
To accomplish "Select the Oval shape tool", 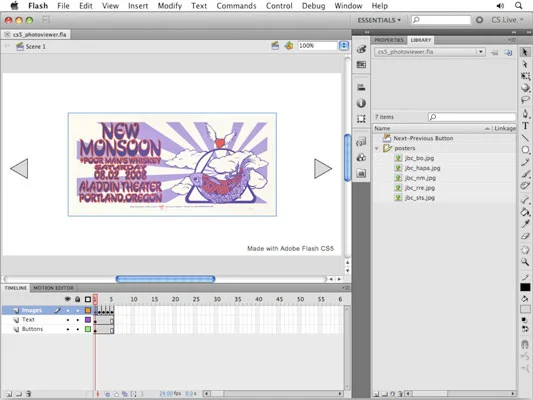I will click(x=525, y=150).
